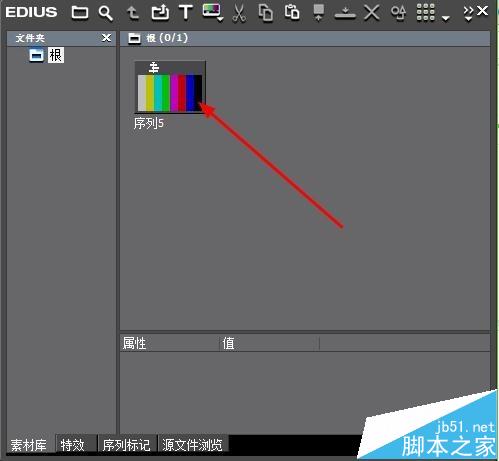Change the bin view grid icon
The image size is (499, 461).
click(x=426, y=13)
